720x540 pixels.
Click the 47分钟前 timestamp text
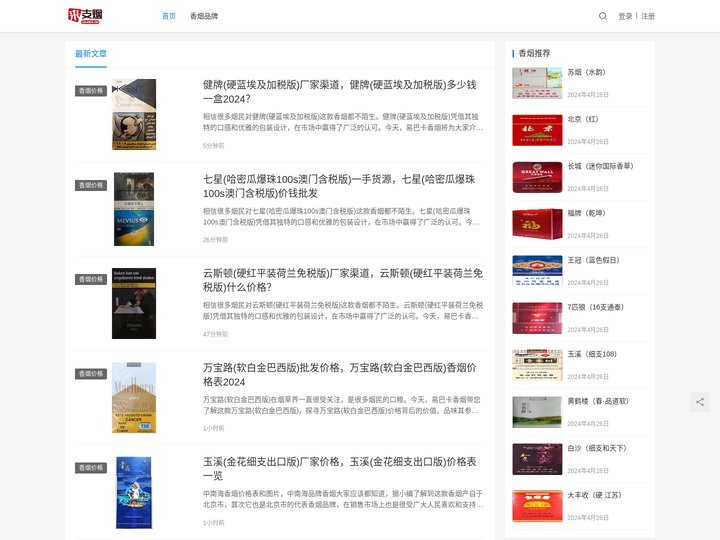215,334
